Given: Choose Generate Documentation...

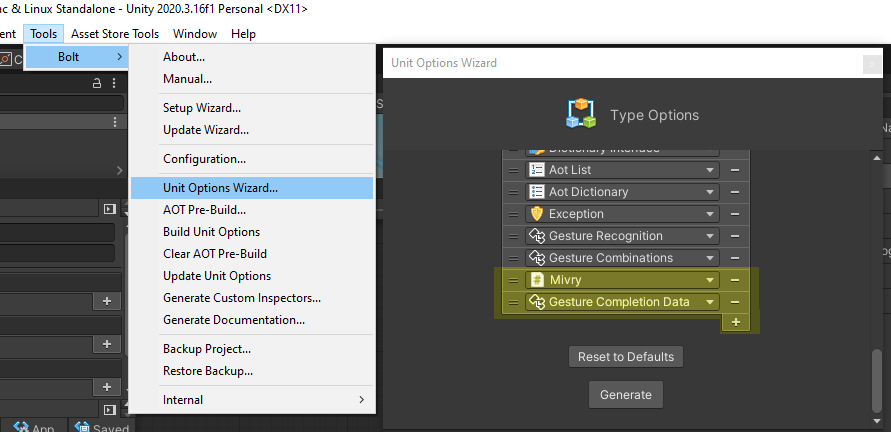Looking at the screenshot, I should click(251, 320).
